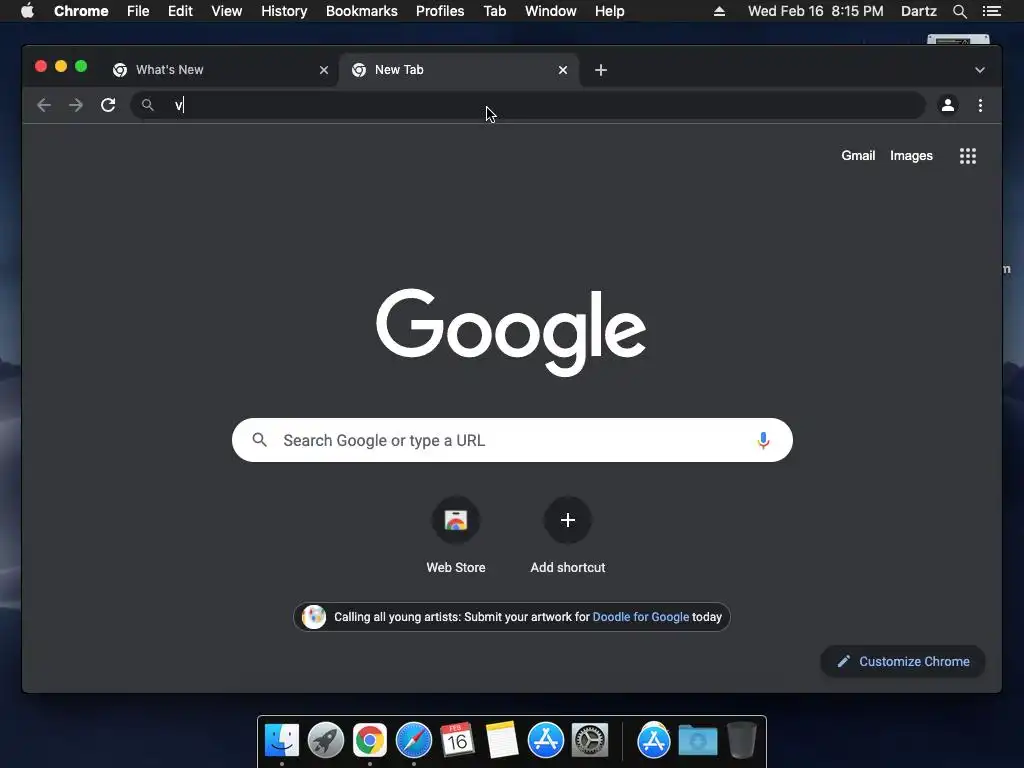Viewport: 1024px width, 768px height.
Task: Open the Tab menu
Action: pos(494,11)
